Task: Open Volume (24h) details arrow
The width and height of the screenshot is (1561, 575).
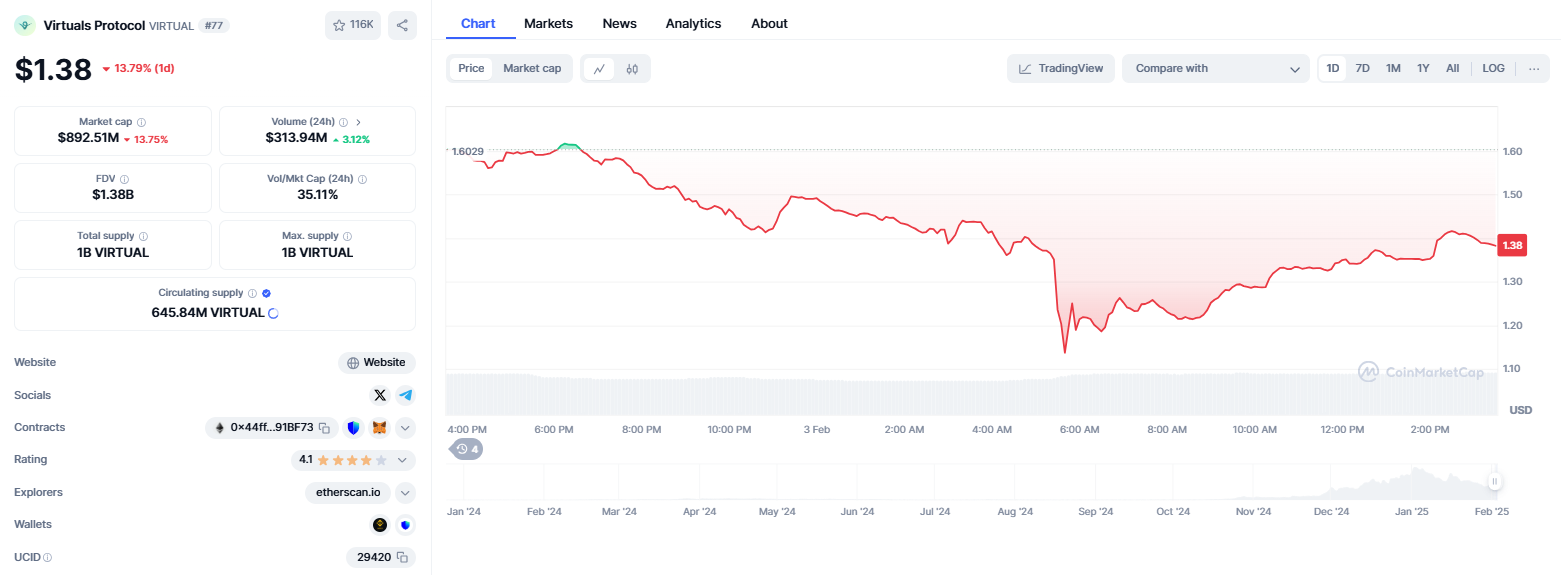Action: point(358,122)
